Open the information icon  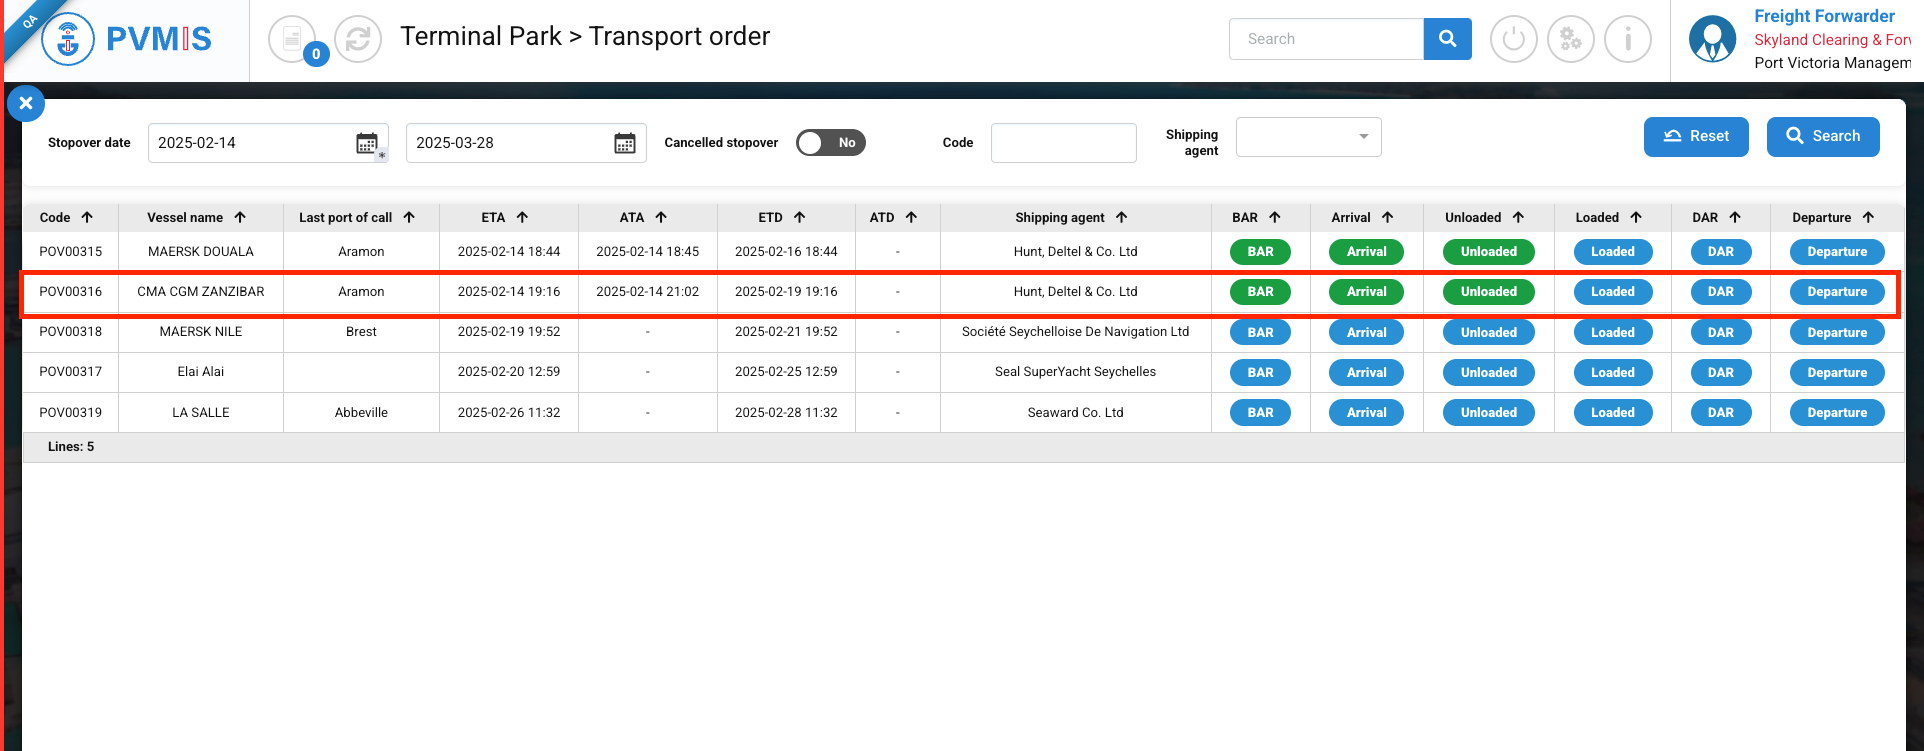pos(1628,40)
